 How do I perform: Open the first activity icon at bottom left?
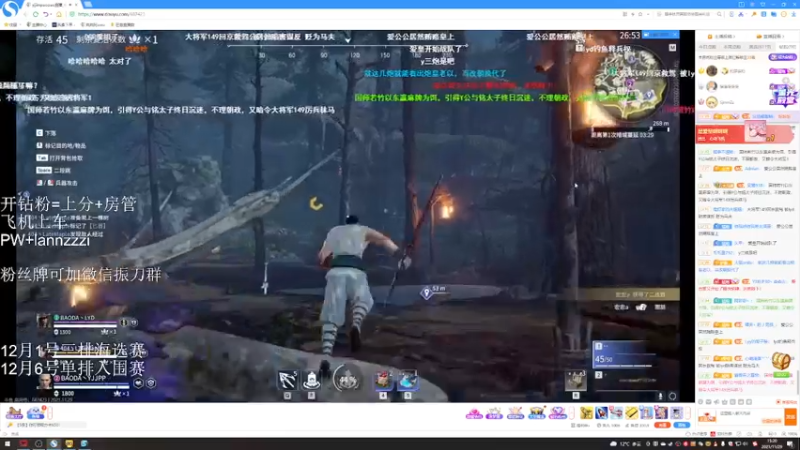point(14,413)
